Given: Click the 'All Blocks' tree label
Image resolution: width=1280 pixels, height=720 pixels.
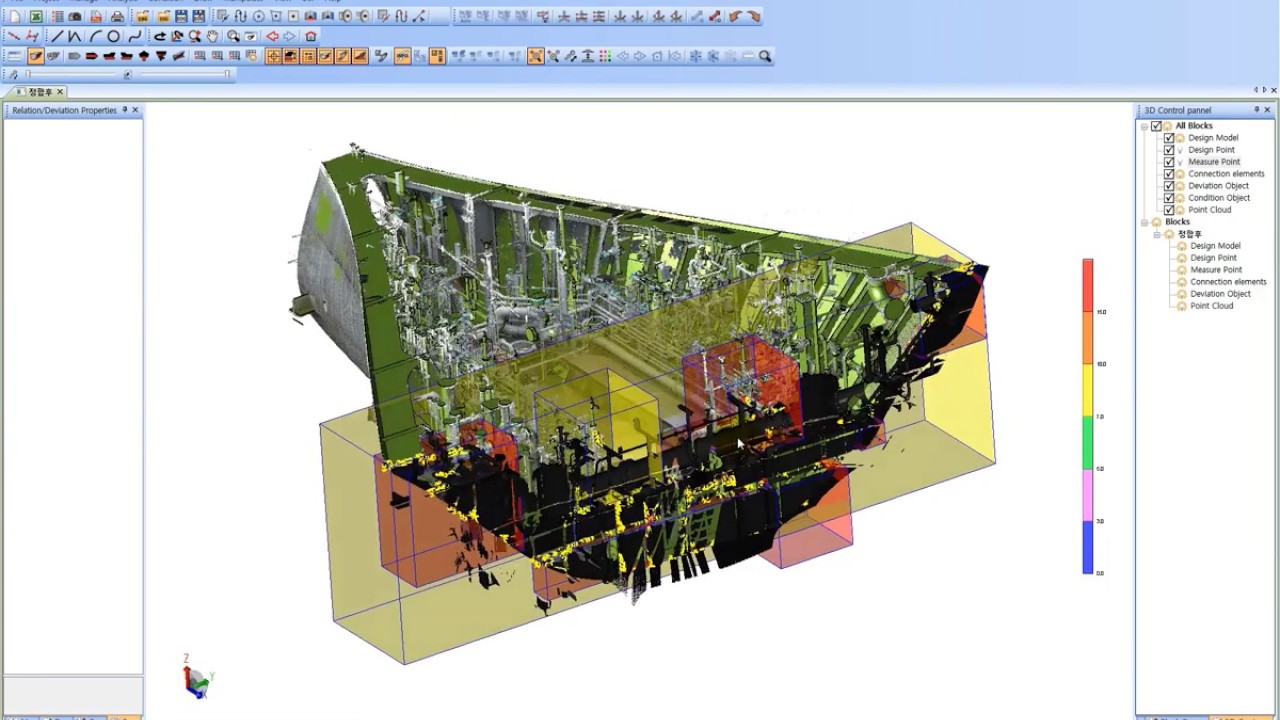Looking at the screenshot, I should click(1194, 126).
